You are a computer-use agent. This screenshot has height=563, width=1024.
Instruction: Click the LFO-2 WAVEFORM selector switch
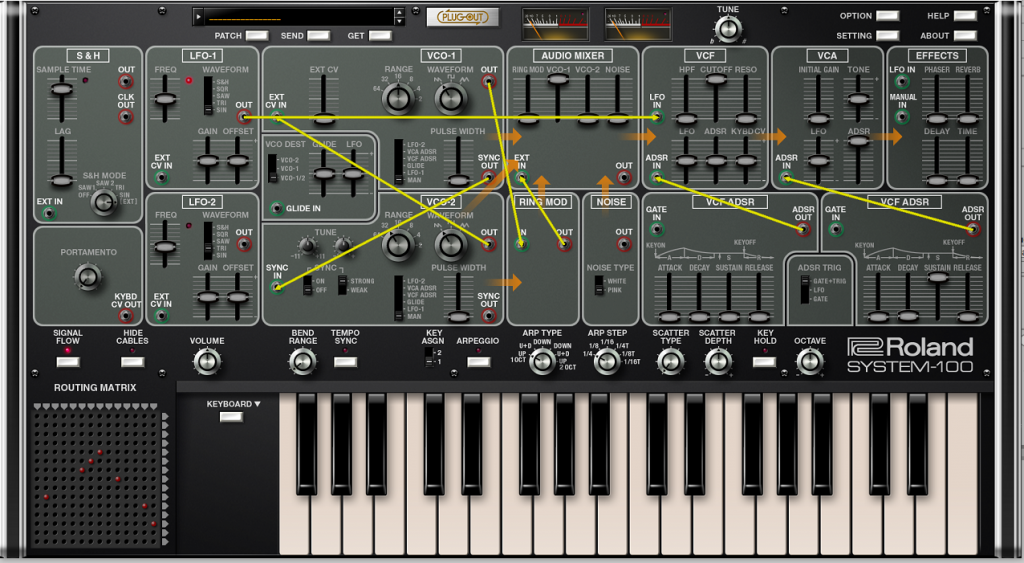pyautogui.click(x=208, y=241)
